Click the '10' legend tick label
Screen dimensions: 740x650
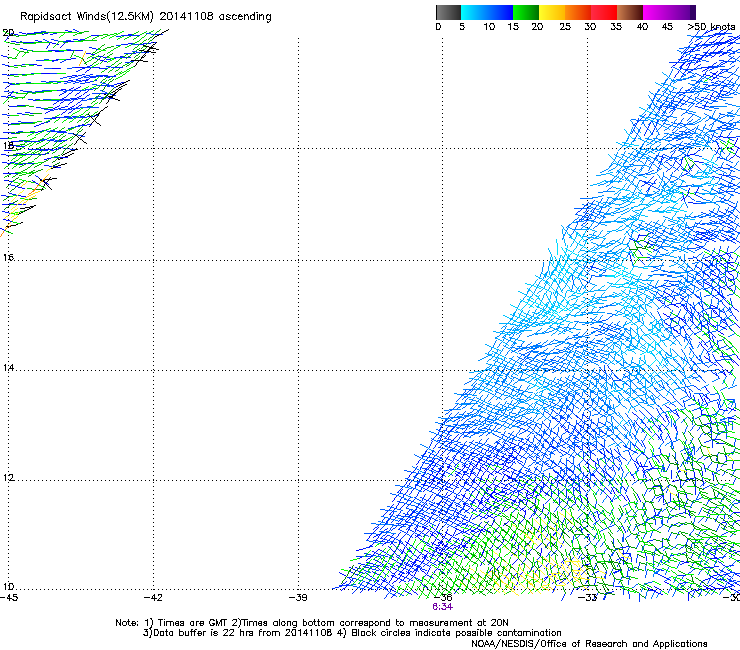(x=489, y=27)
